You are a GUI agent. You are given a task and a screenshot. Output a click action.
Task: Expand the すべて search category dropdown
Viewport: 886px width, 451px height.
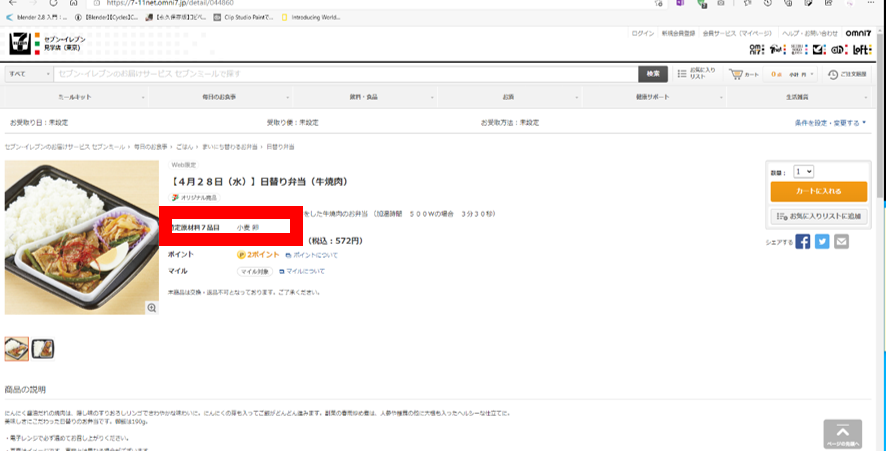pyautogui.click(x=29, y=74)
